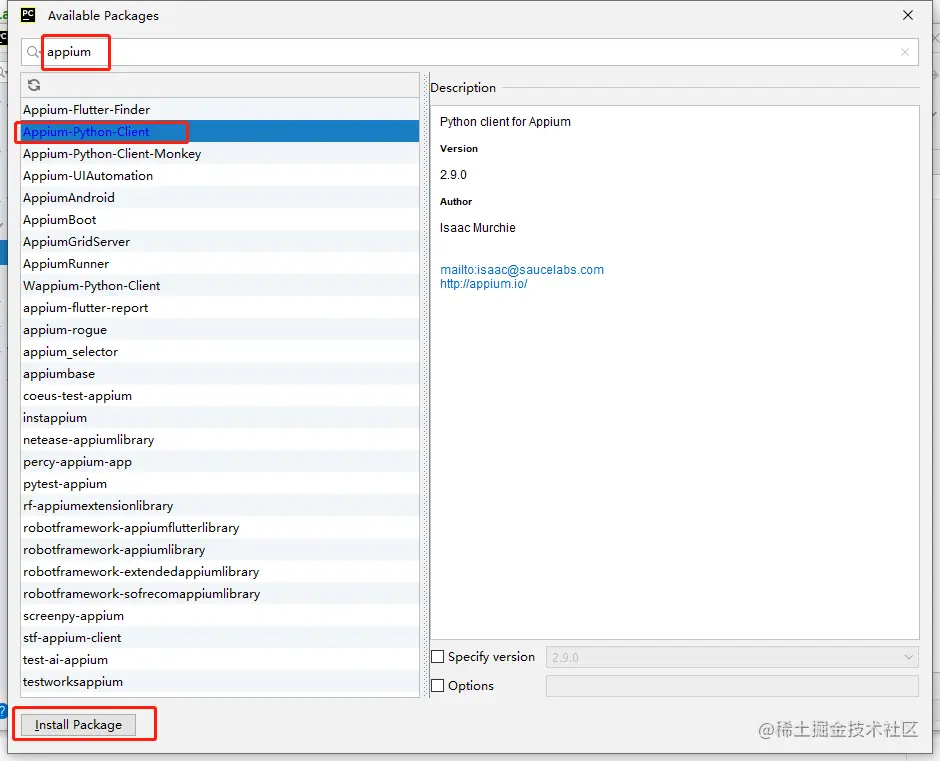Select AppiumAndroid package
This screenshot has width=940, height=761.
[x=220, y=197]
